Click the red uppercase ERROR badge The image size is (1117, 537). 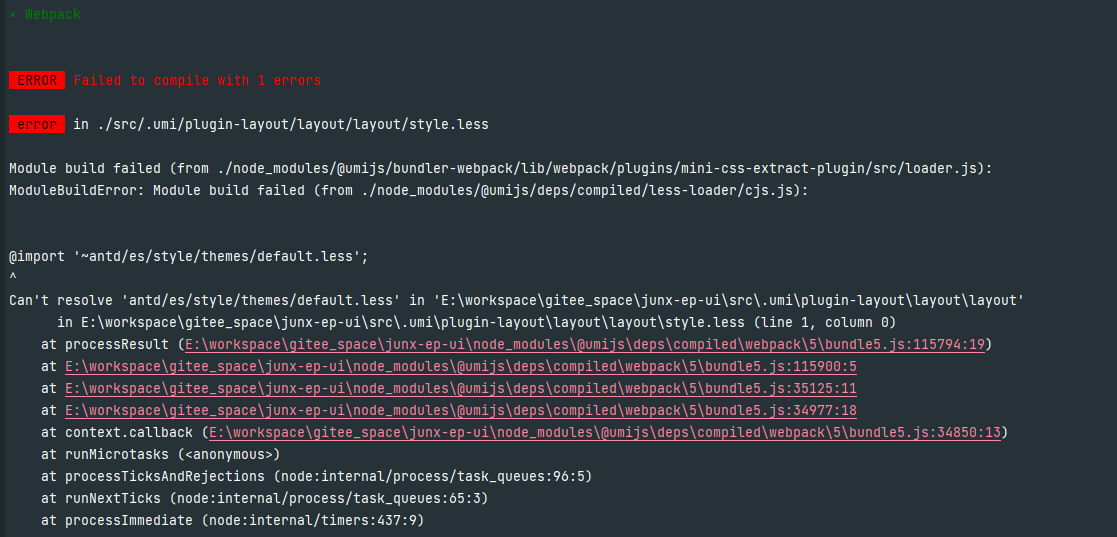37,80
